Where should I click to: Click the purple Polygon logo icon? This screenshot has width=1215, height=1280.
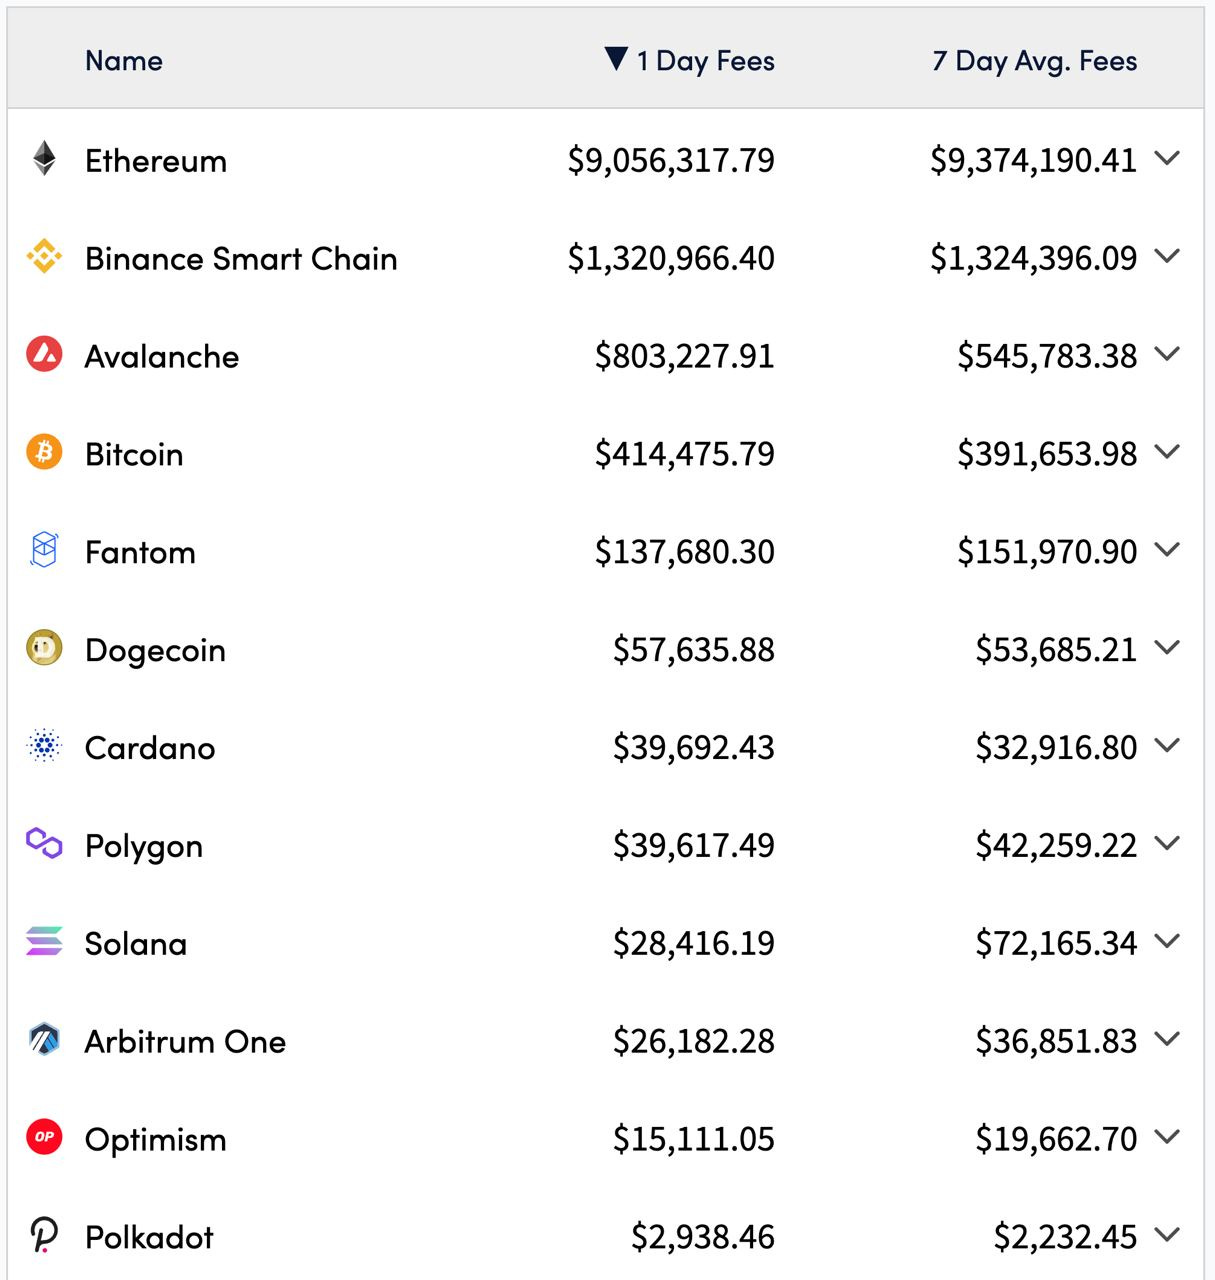(x=44, y=844)
